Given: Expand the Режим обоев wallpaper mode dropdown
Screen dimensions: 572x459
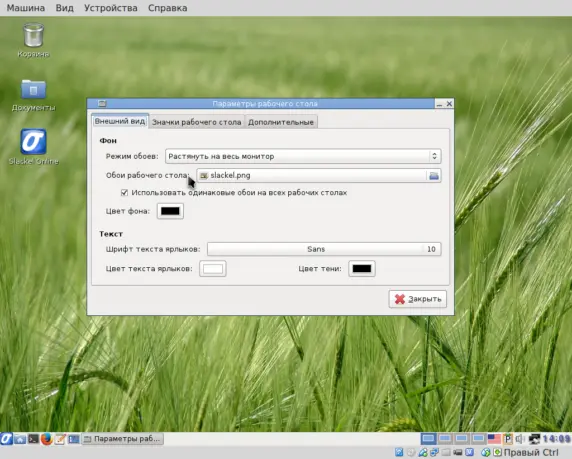Looking at the screenshot, I should click(303, 156).
